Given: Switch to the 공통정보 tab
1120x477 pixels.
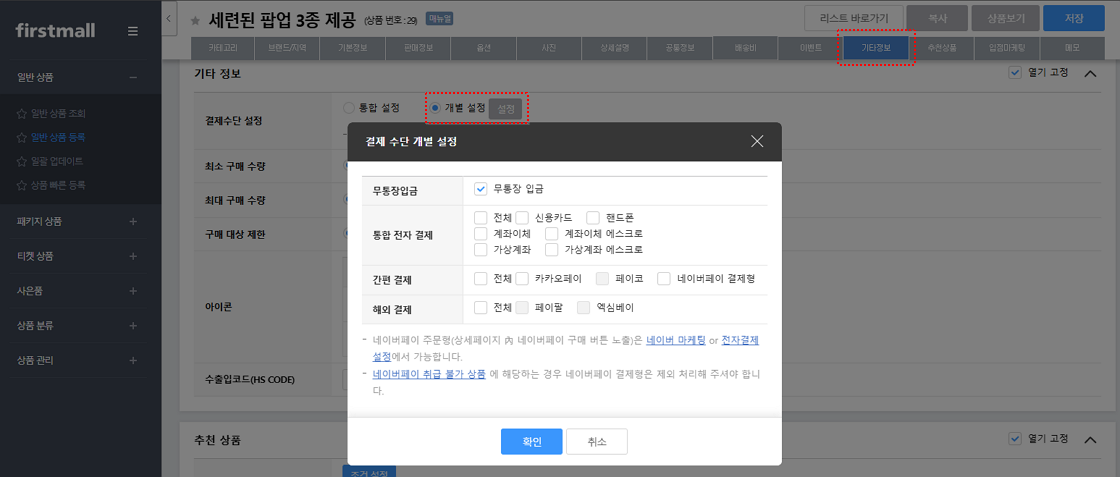Looking at the screenshot, I should (679, 49).
